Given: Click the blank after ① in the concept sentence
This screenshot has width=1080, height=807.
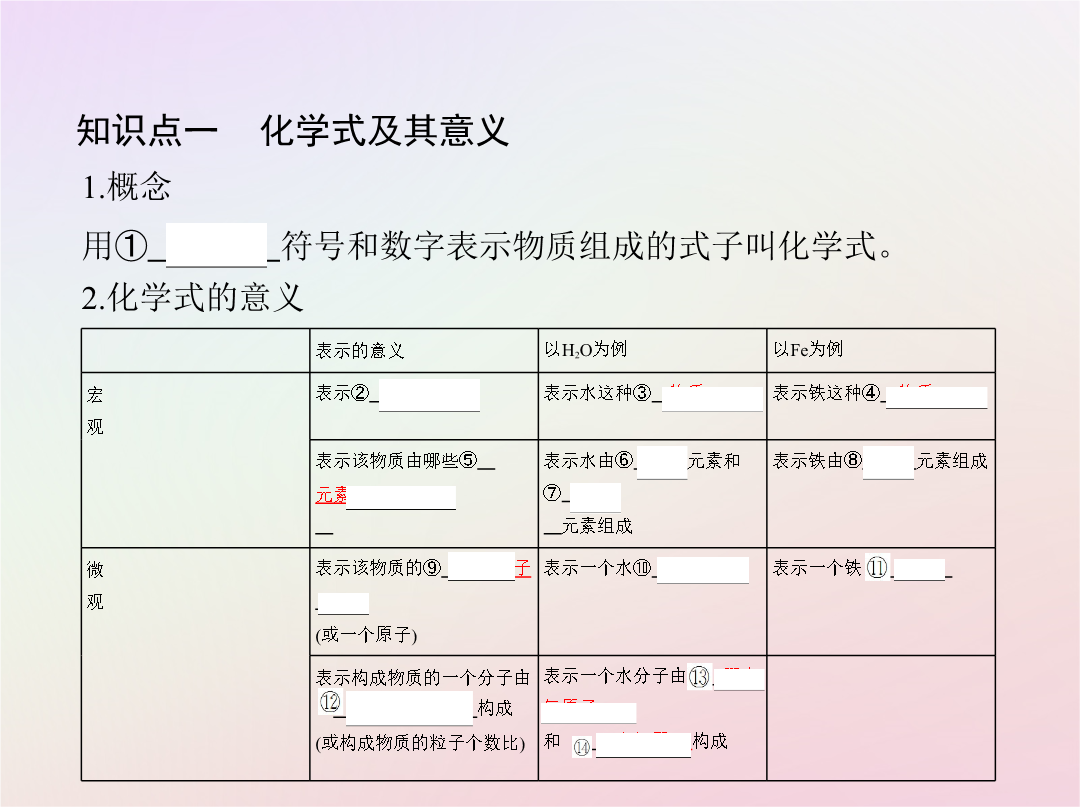Looking at the screenshot, I should click(x=216, y=245).
